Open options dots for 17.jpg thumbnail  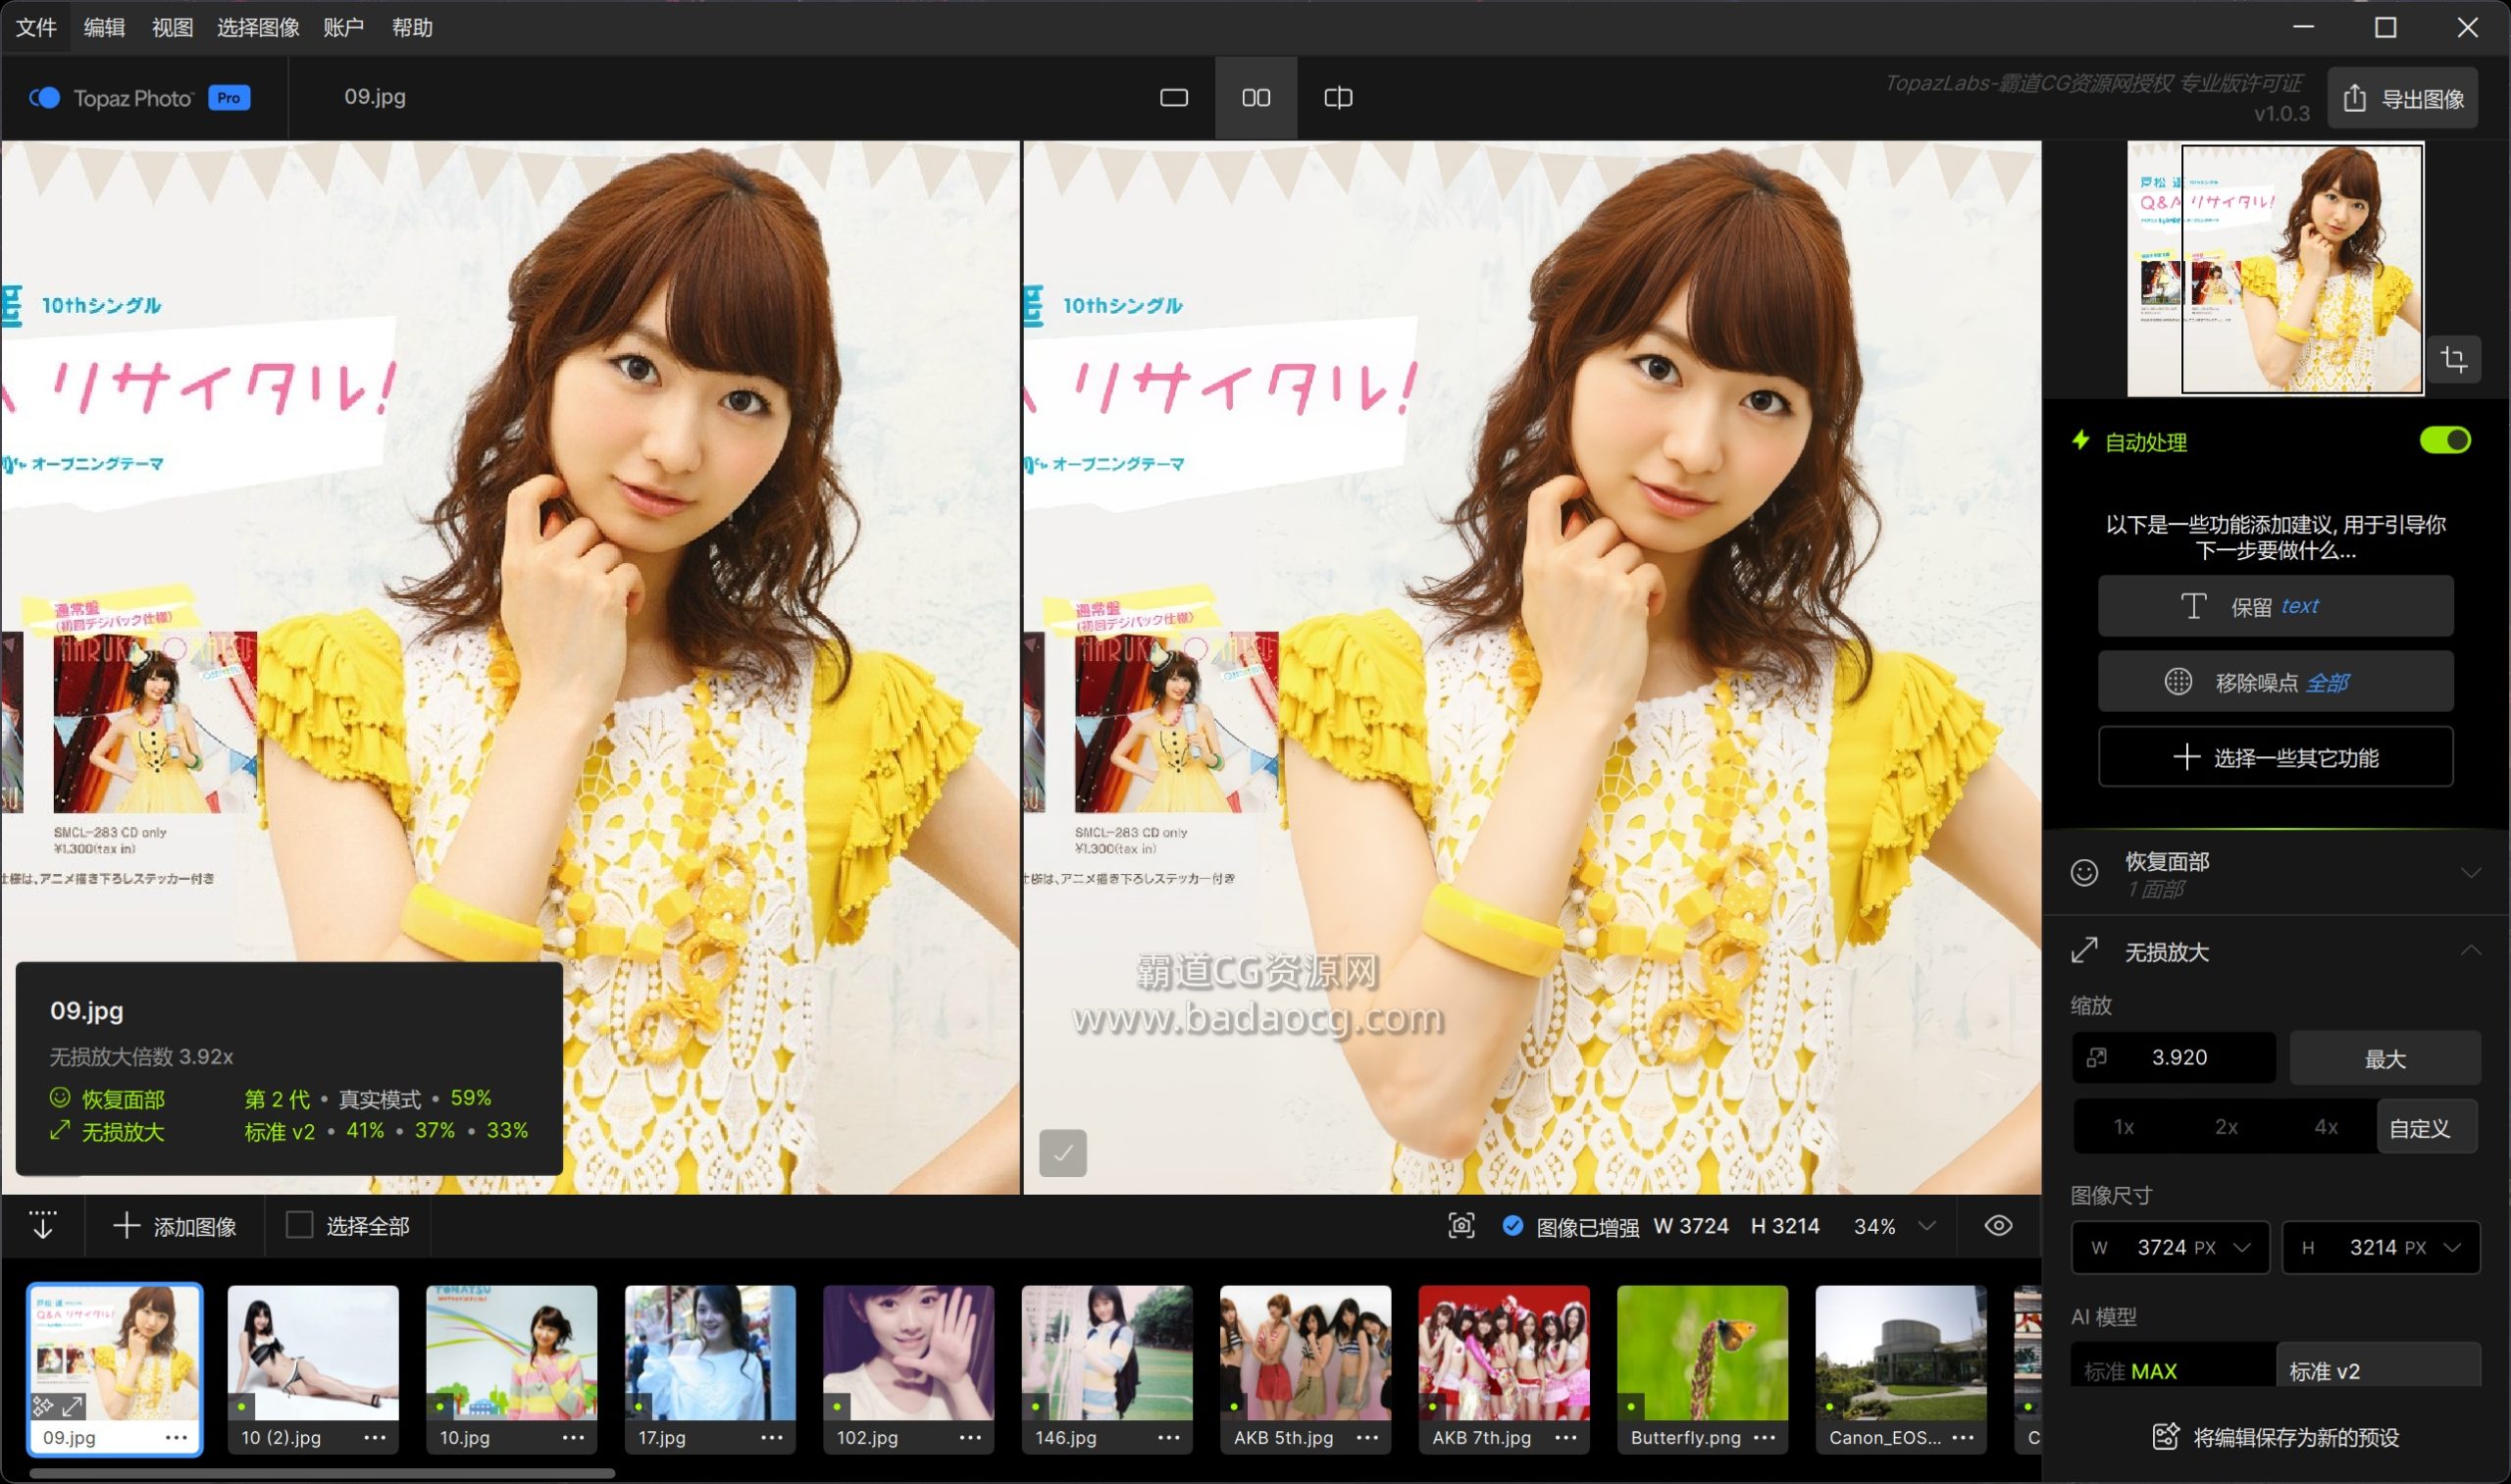click(772, 1438)
